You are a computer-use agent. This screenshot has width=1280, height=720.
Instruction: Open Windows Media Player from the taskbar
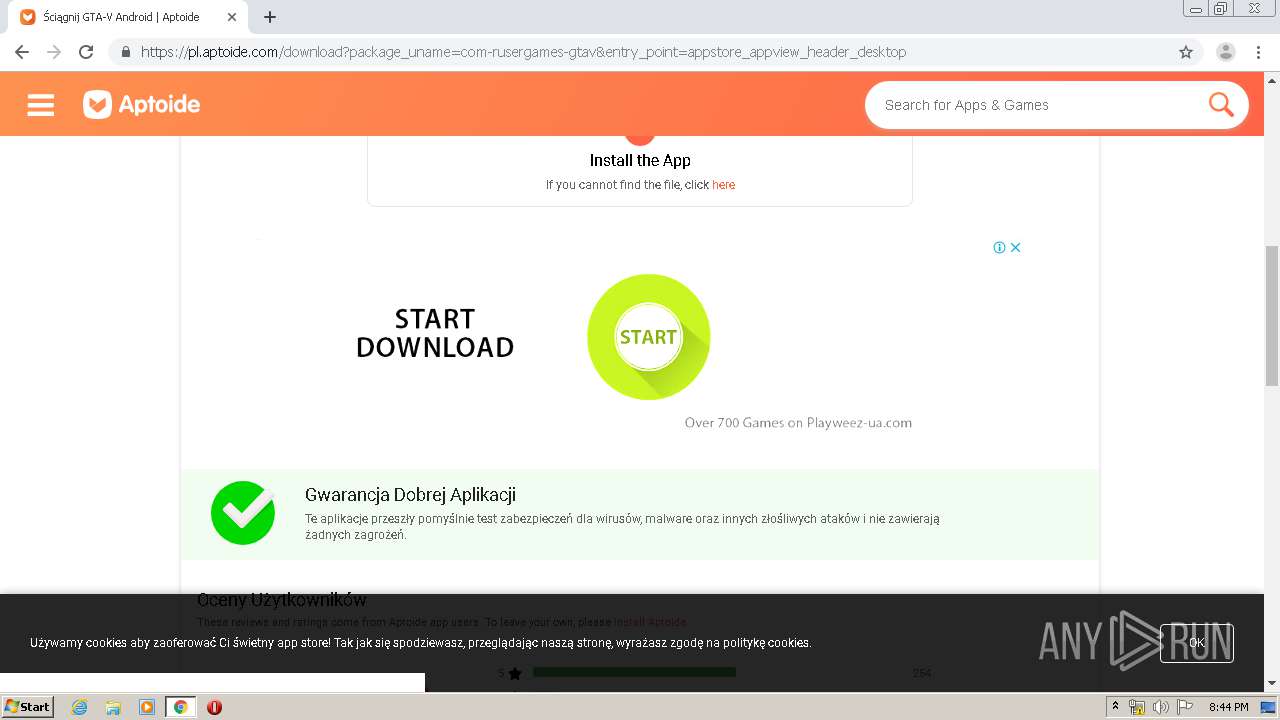147,707
